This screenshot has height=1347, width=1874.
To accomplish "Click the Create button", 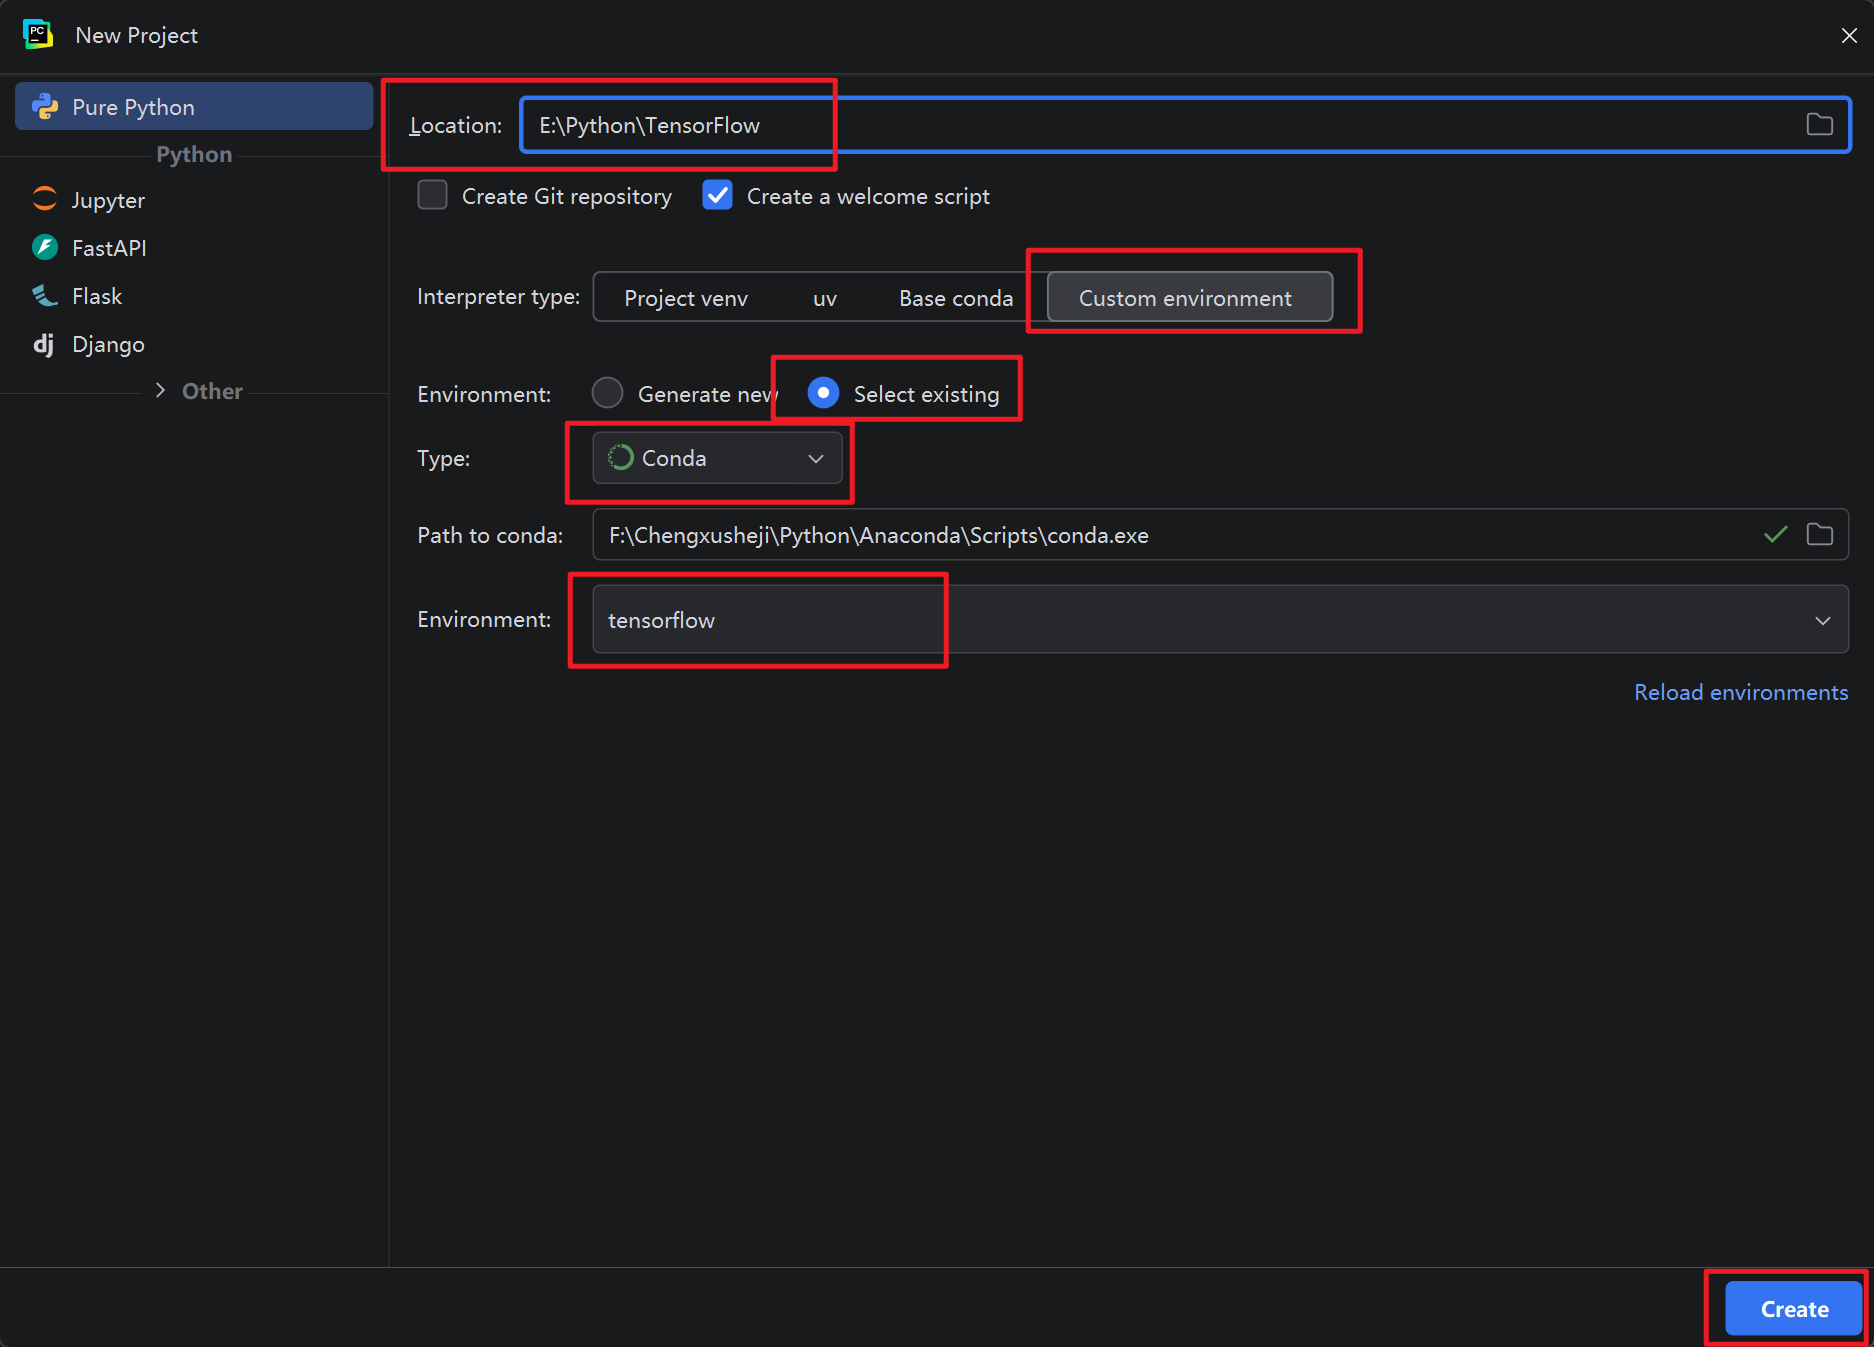I will point(1794,1309).
